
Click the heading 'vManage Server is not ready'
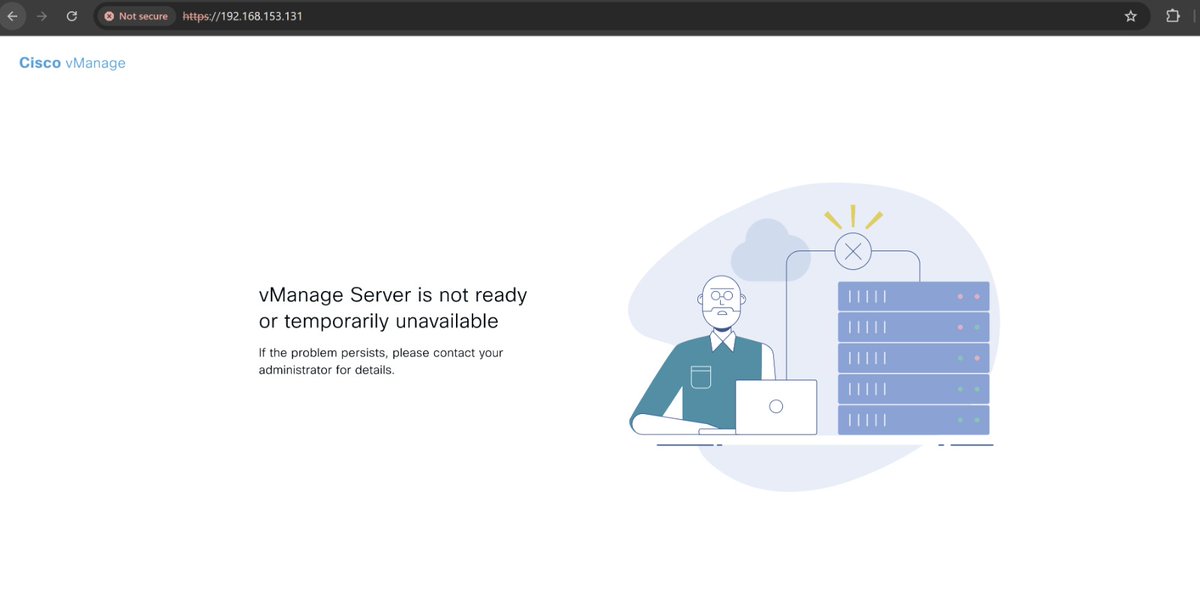tap(393, 296)
